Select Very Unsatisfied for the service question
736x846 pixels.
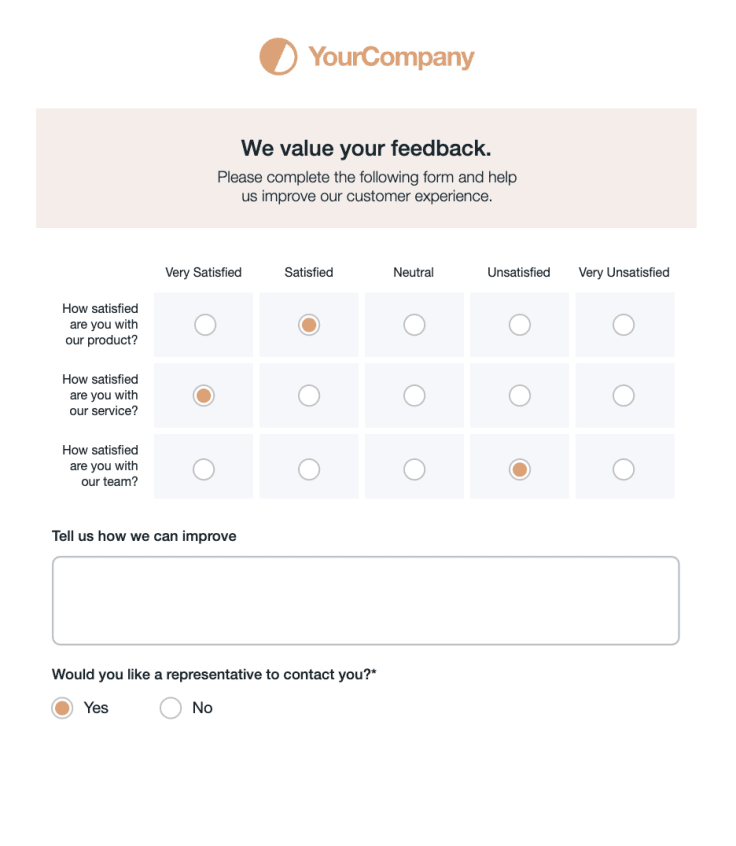click(x=624, y=395)
